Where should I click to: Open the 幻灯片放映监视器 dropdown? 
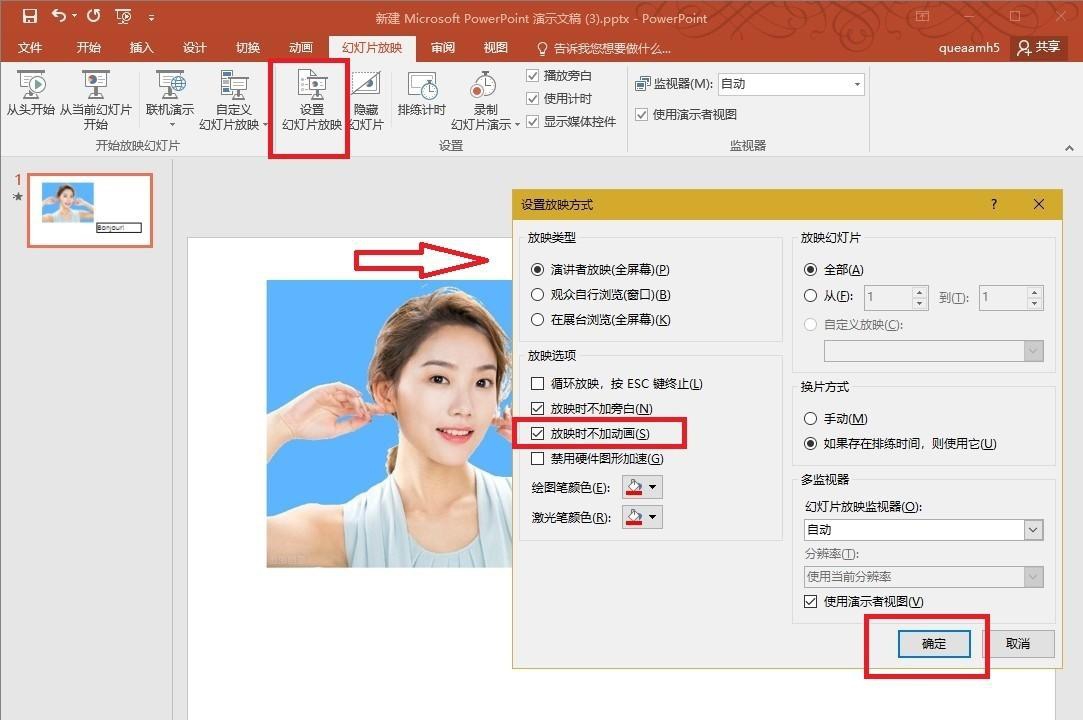pyautogui.click(x=1032, y=529)
